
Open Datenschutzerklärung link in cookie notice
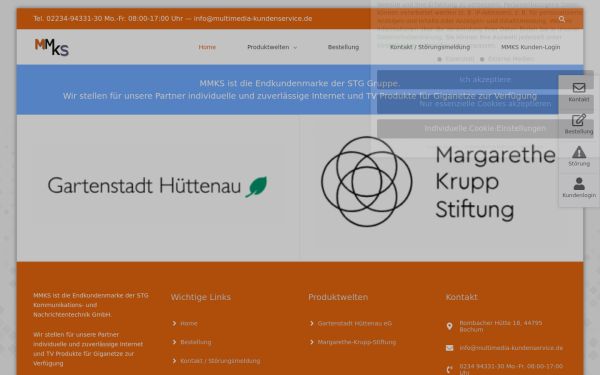tap(409, 37)
